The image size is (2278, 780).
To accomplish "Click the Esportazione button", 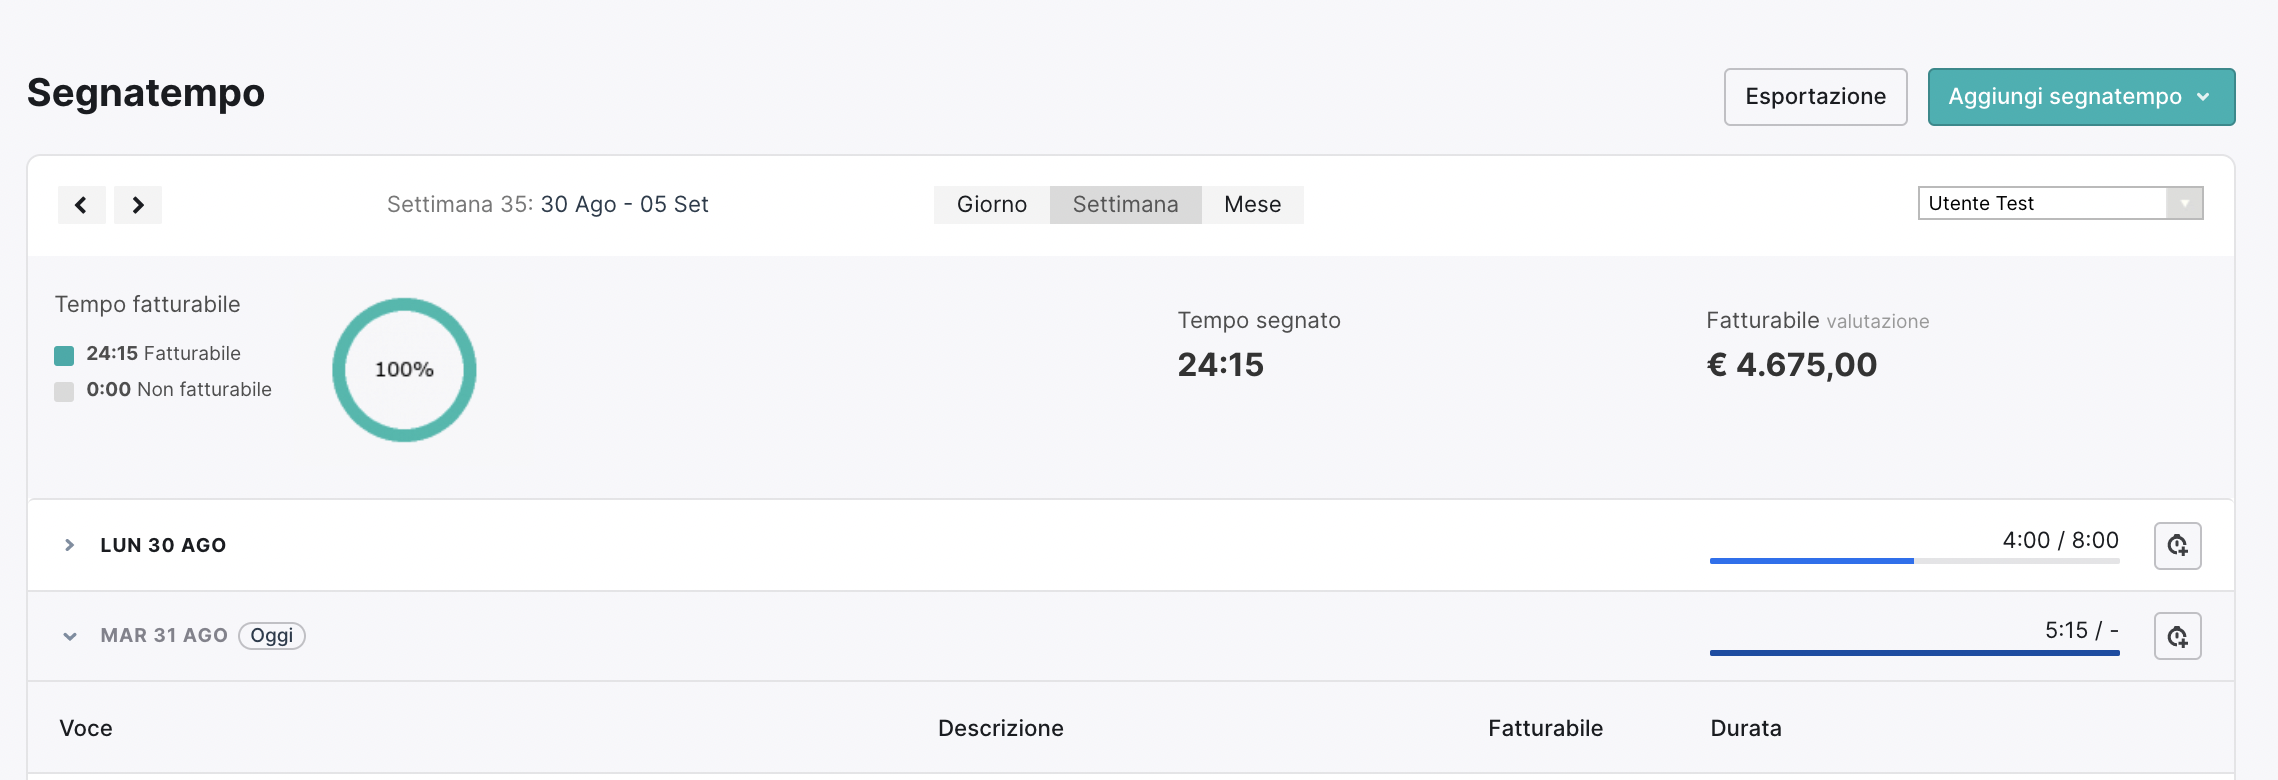I will (1815, 97).
